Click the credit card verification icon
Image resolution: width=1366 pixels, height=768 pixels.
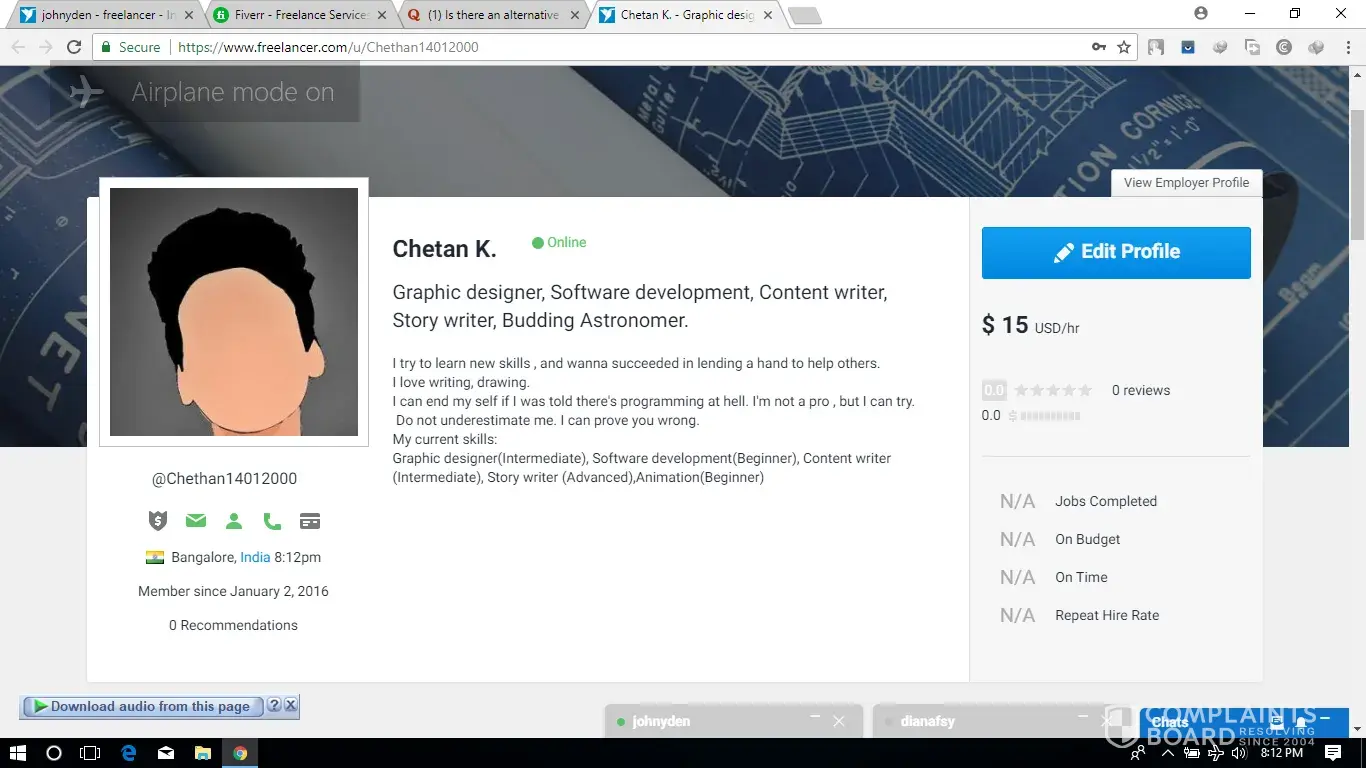[x=310, y=521]
